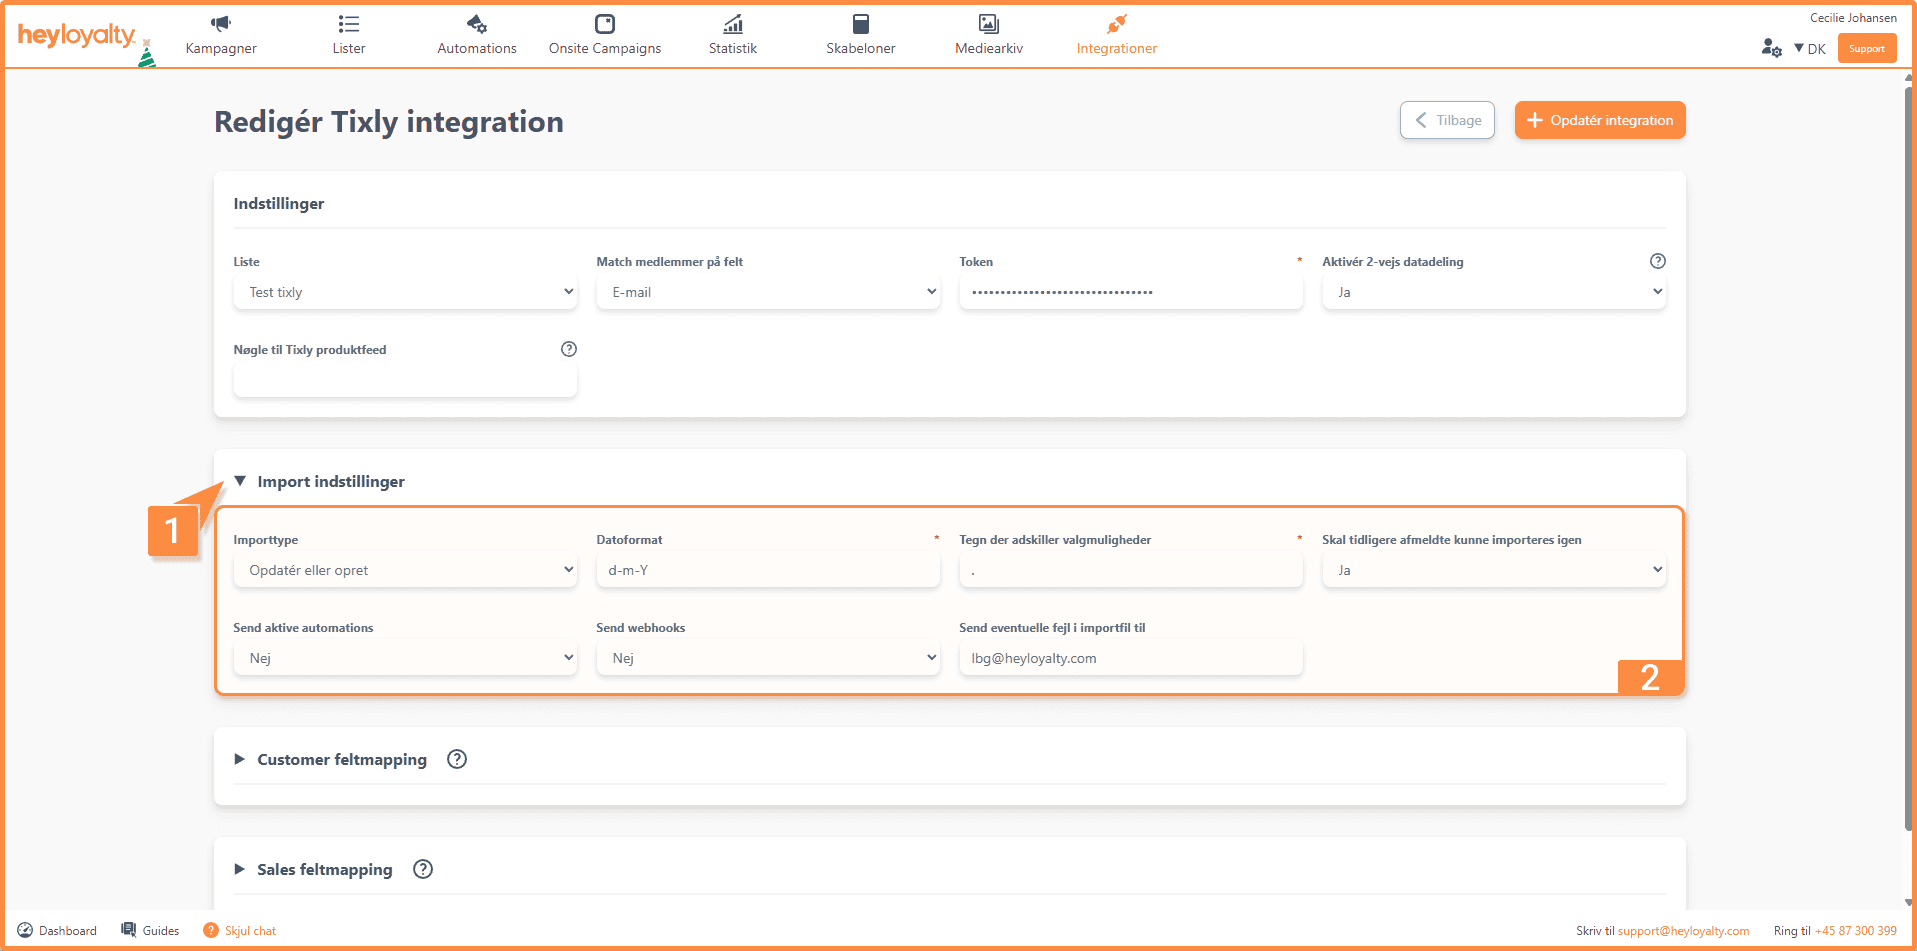The image size is (1917, 951).
Task: Click the Statistik chart icon
Action: pos(733,24)
